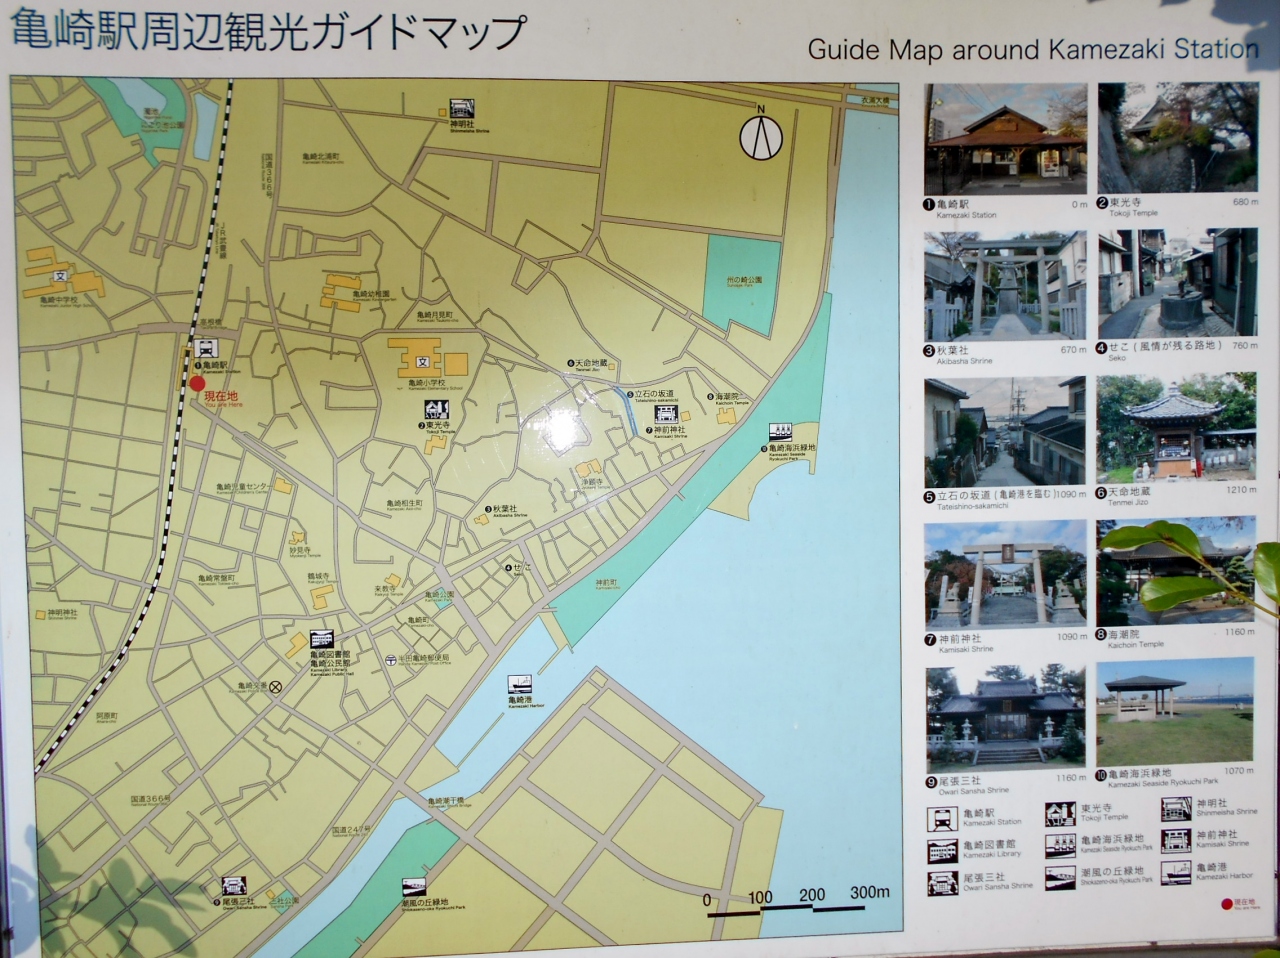Select the Shinmeisha Shrine icon at map top

click(461, 109)
